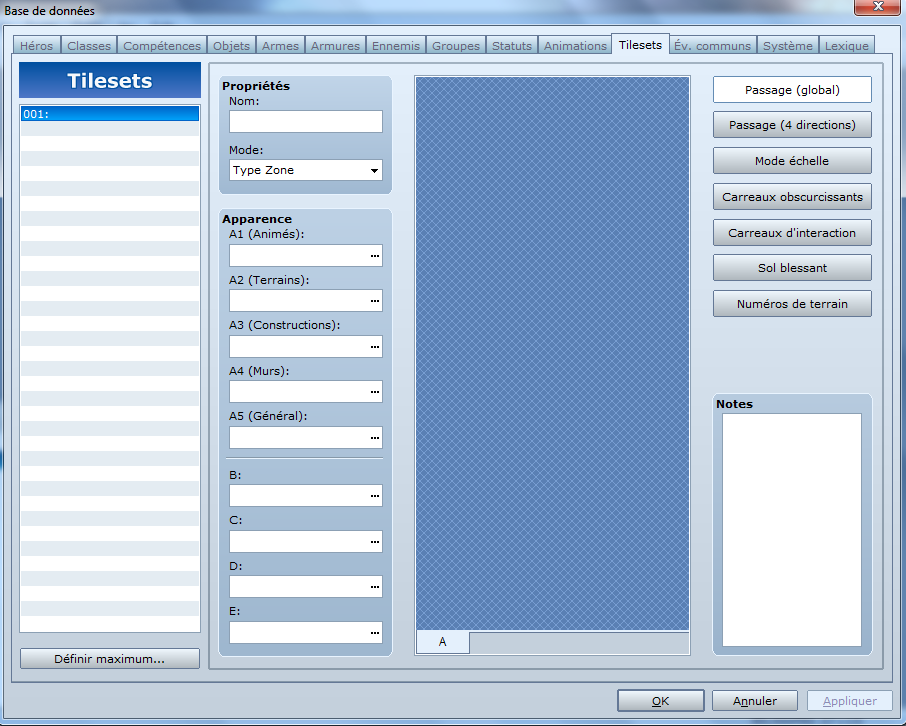
Task: Open the Héros tab
Action: 36,46
